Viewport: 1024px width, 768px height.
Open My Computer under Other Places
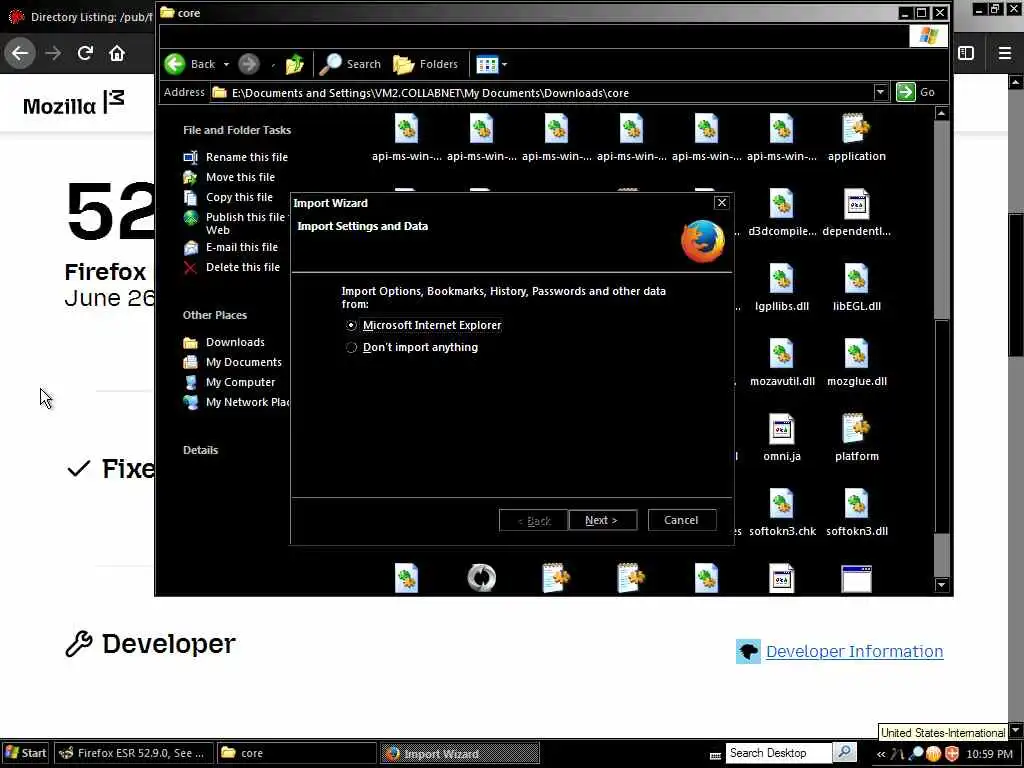click(229, 382)
